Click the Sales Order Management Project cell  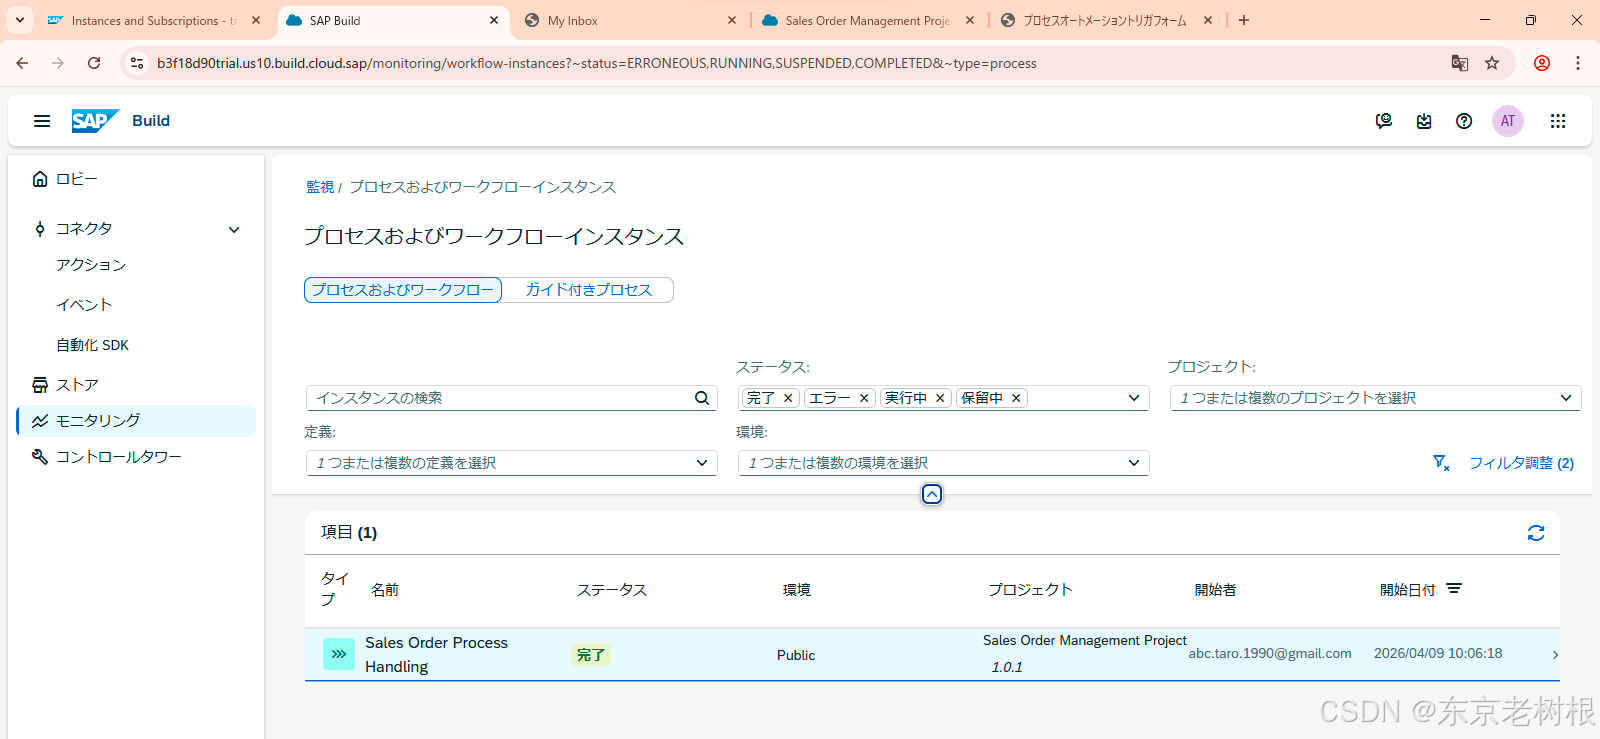tap(1085, 640)
